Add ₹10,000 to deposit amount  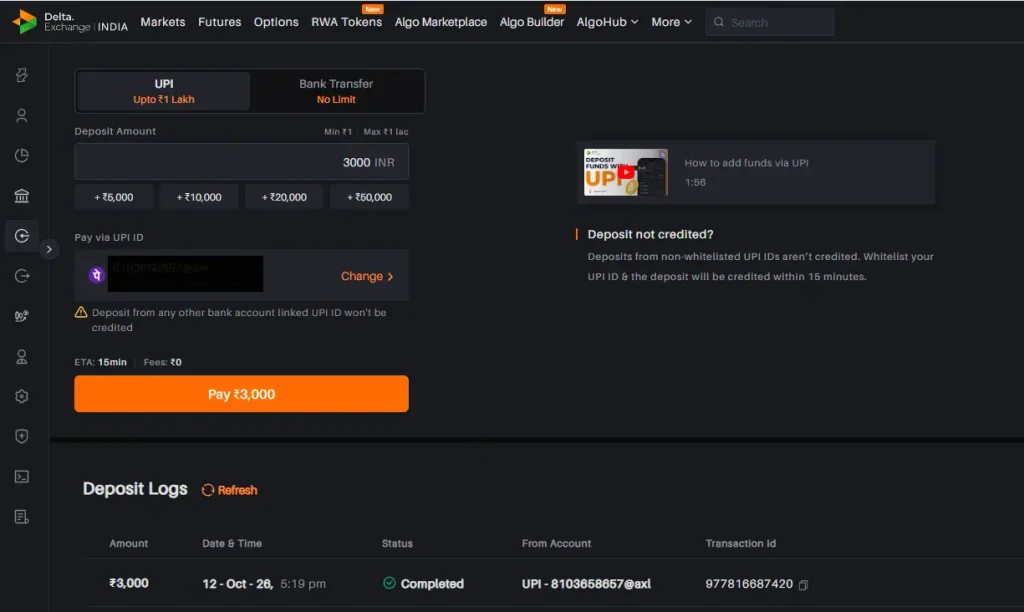point(199,197)
